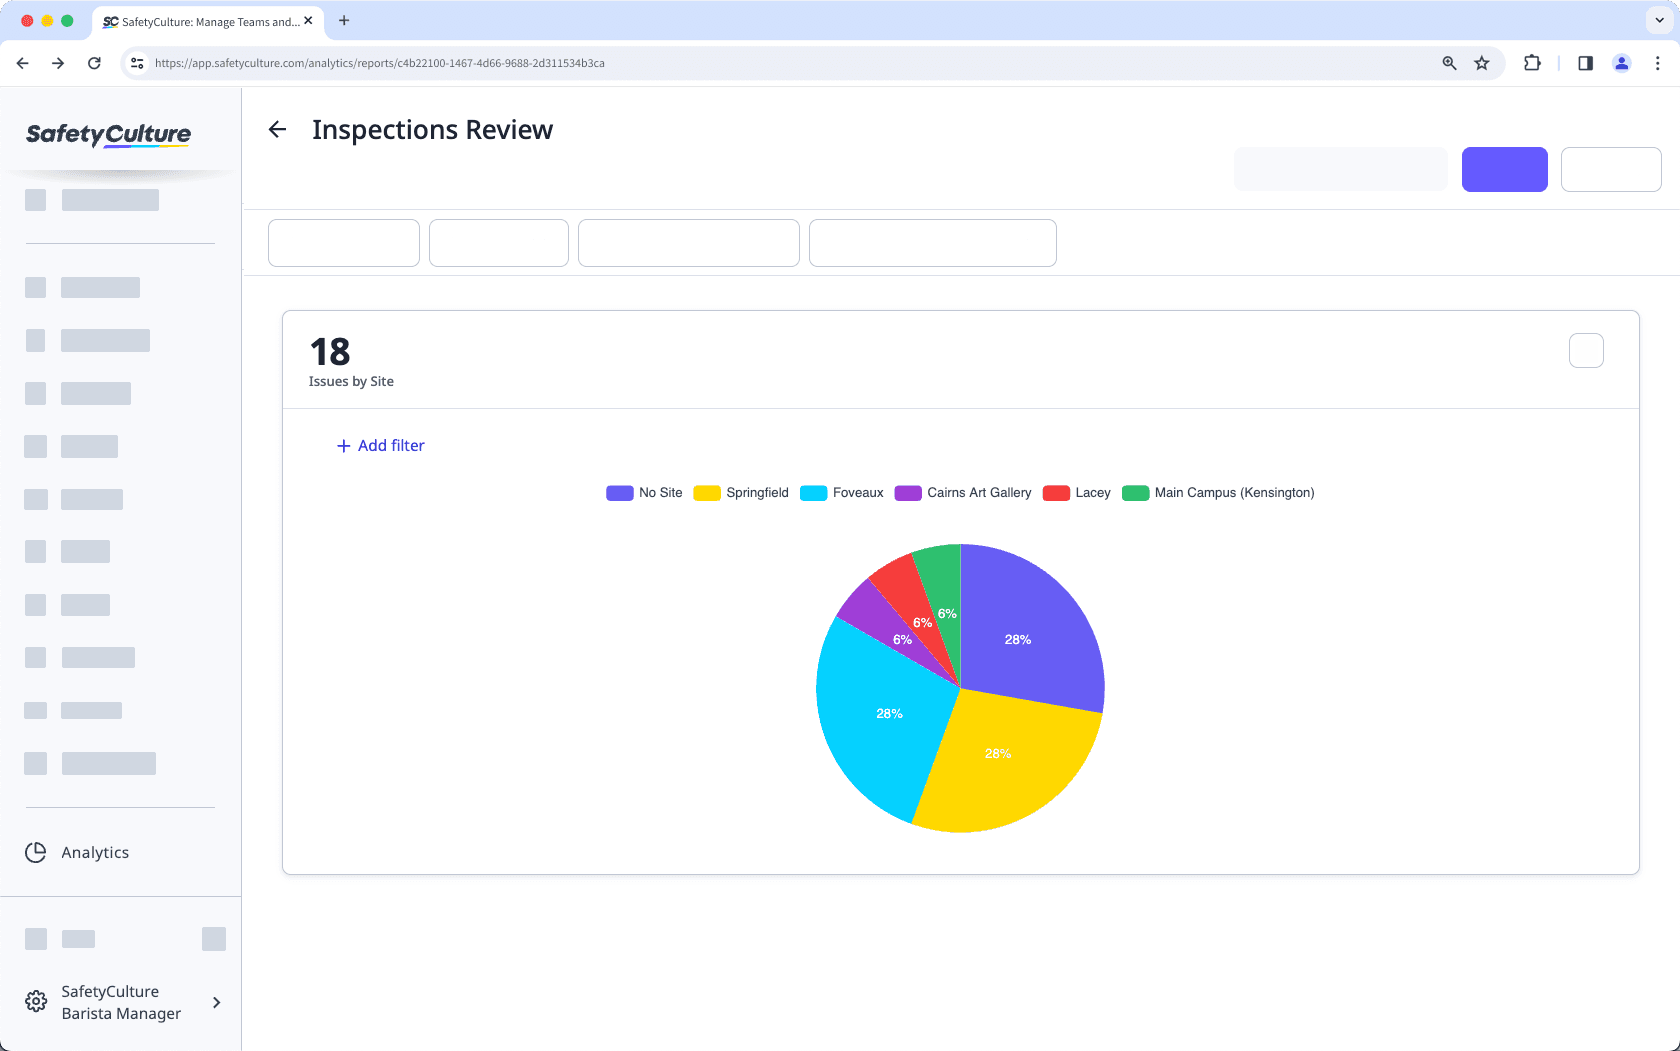Reload the current page
Viewport: 1680px width, 1051px height.
94,62
